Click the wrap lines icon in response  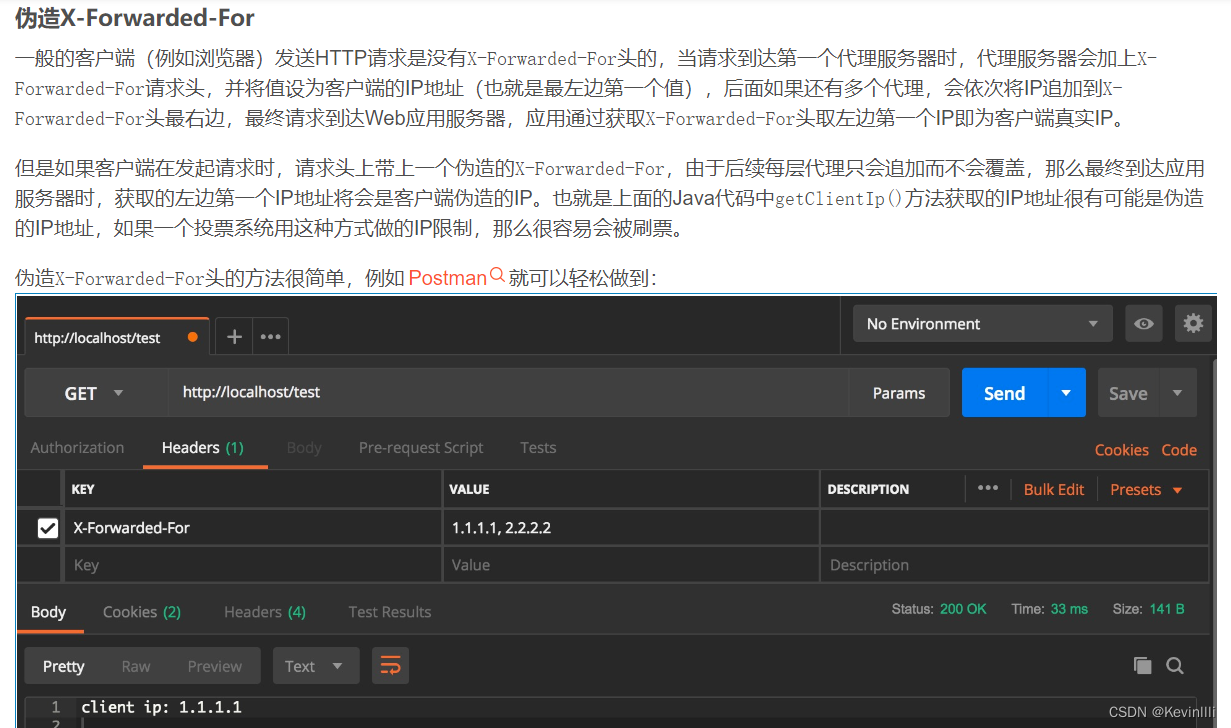point(390,666)
